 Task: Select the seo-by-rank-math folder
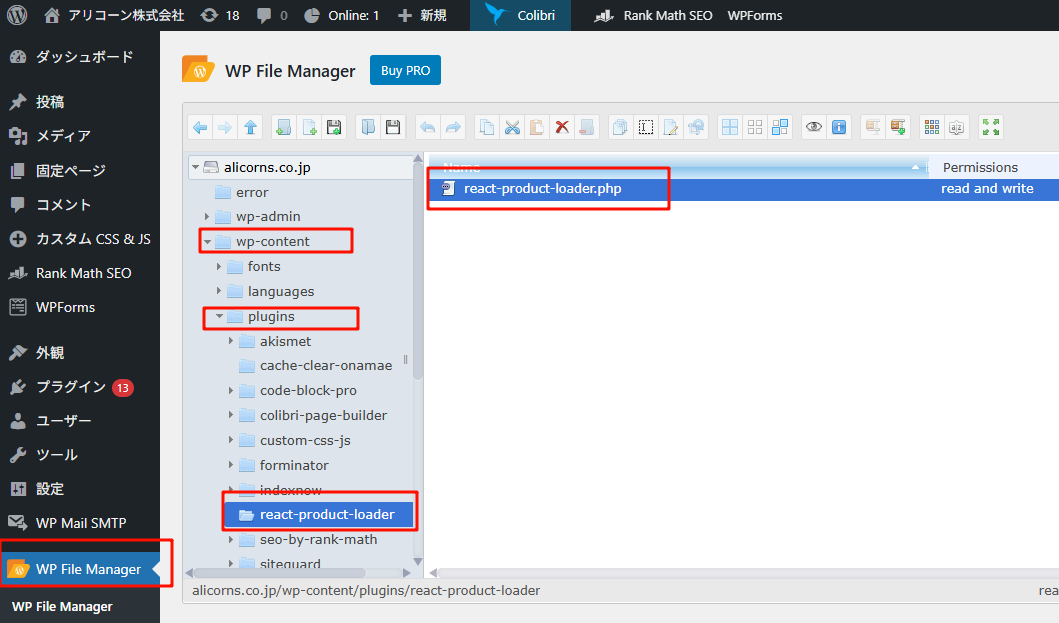click(x=318, y=540)
